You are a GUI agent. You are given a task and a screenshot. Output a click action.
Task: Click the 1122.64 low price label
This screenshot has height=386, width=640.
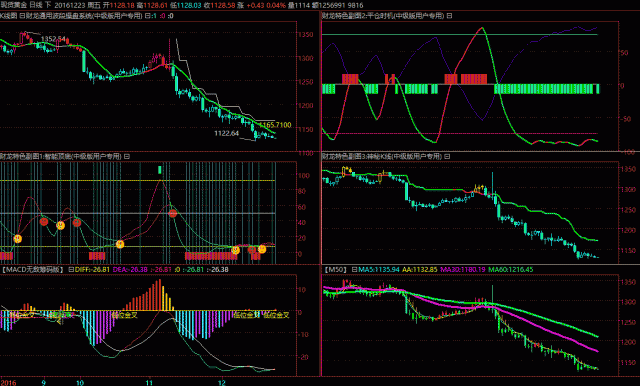[x=227, y=133]
